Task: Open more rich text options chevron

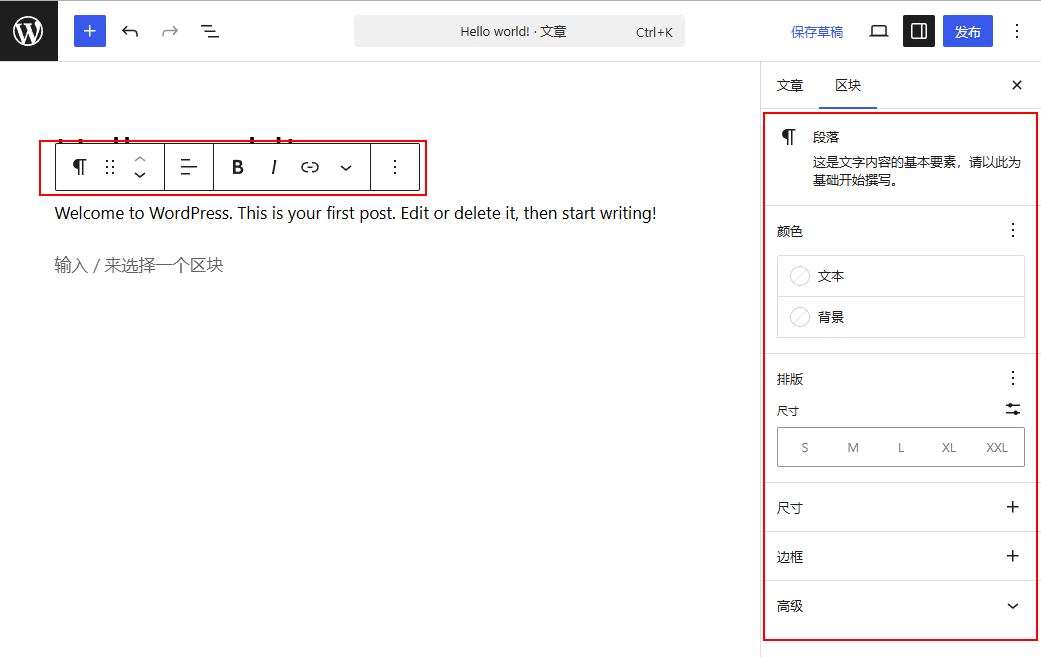Action: (x=346, y=167)
